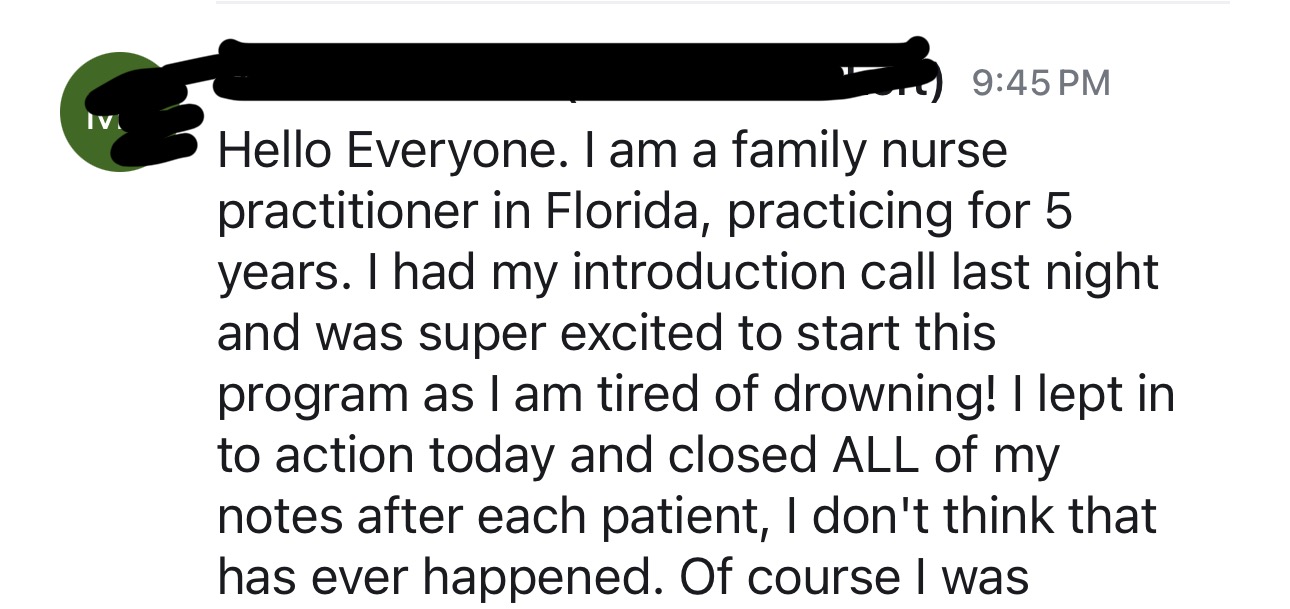
Task: Click the phrase 'family nurse' in message
Action: (870, 152)
